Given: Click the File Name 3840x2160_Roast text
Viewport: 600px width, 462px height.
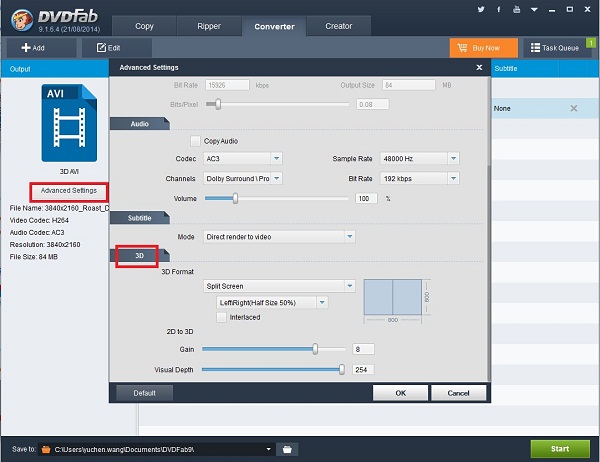Looking at the screenshot, I should tap(59, 208).
